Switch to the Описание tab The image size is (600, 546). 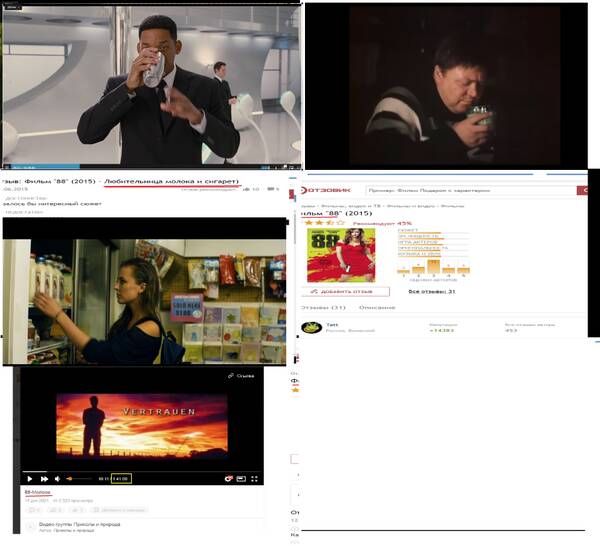point(377,308)
